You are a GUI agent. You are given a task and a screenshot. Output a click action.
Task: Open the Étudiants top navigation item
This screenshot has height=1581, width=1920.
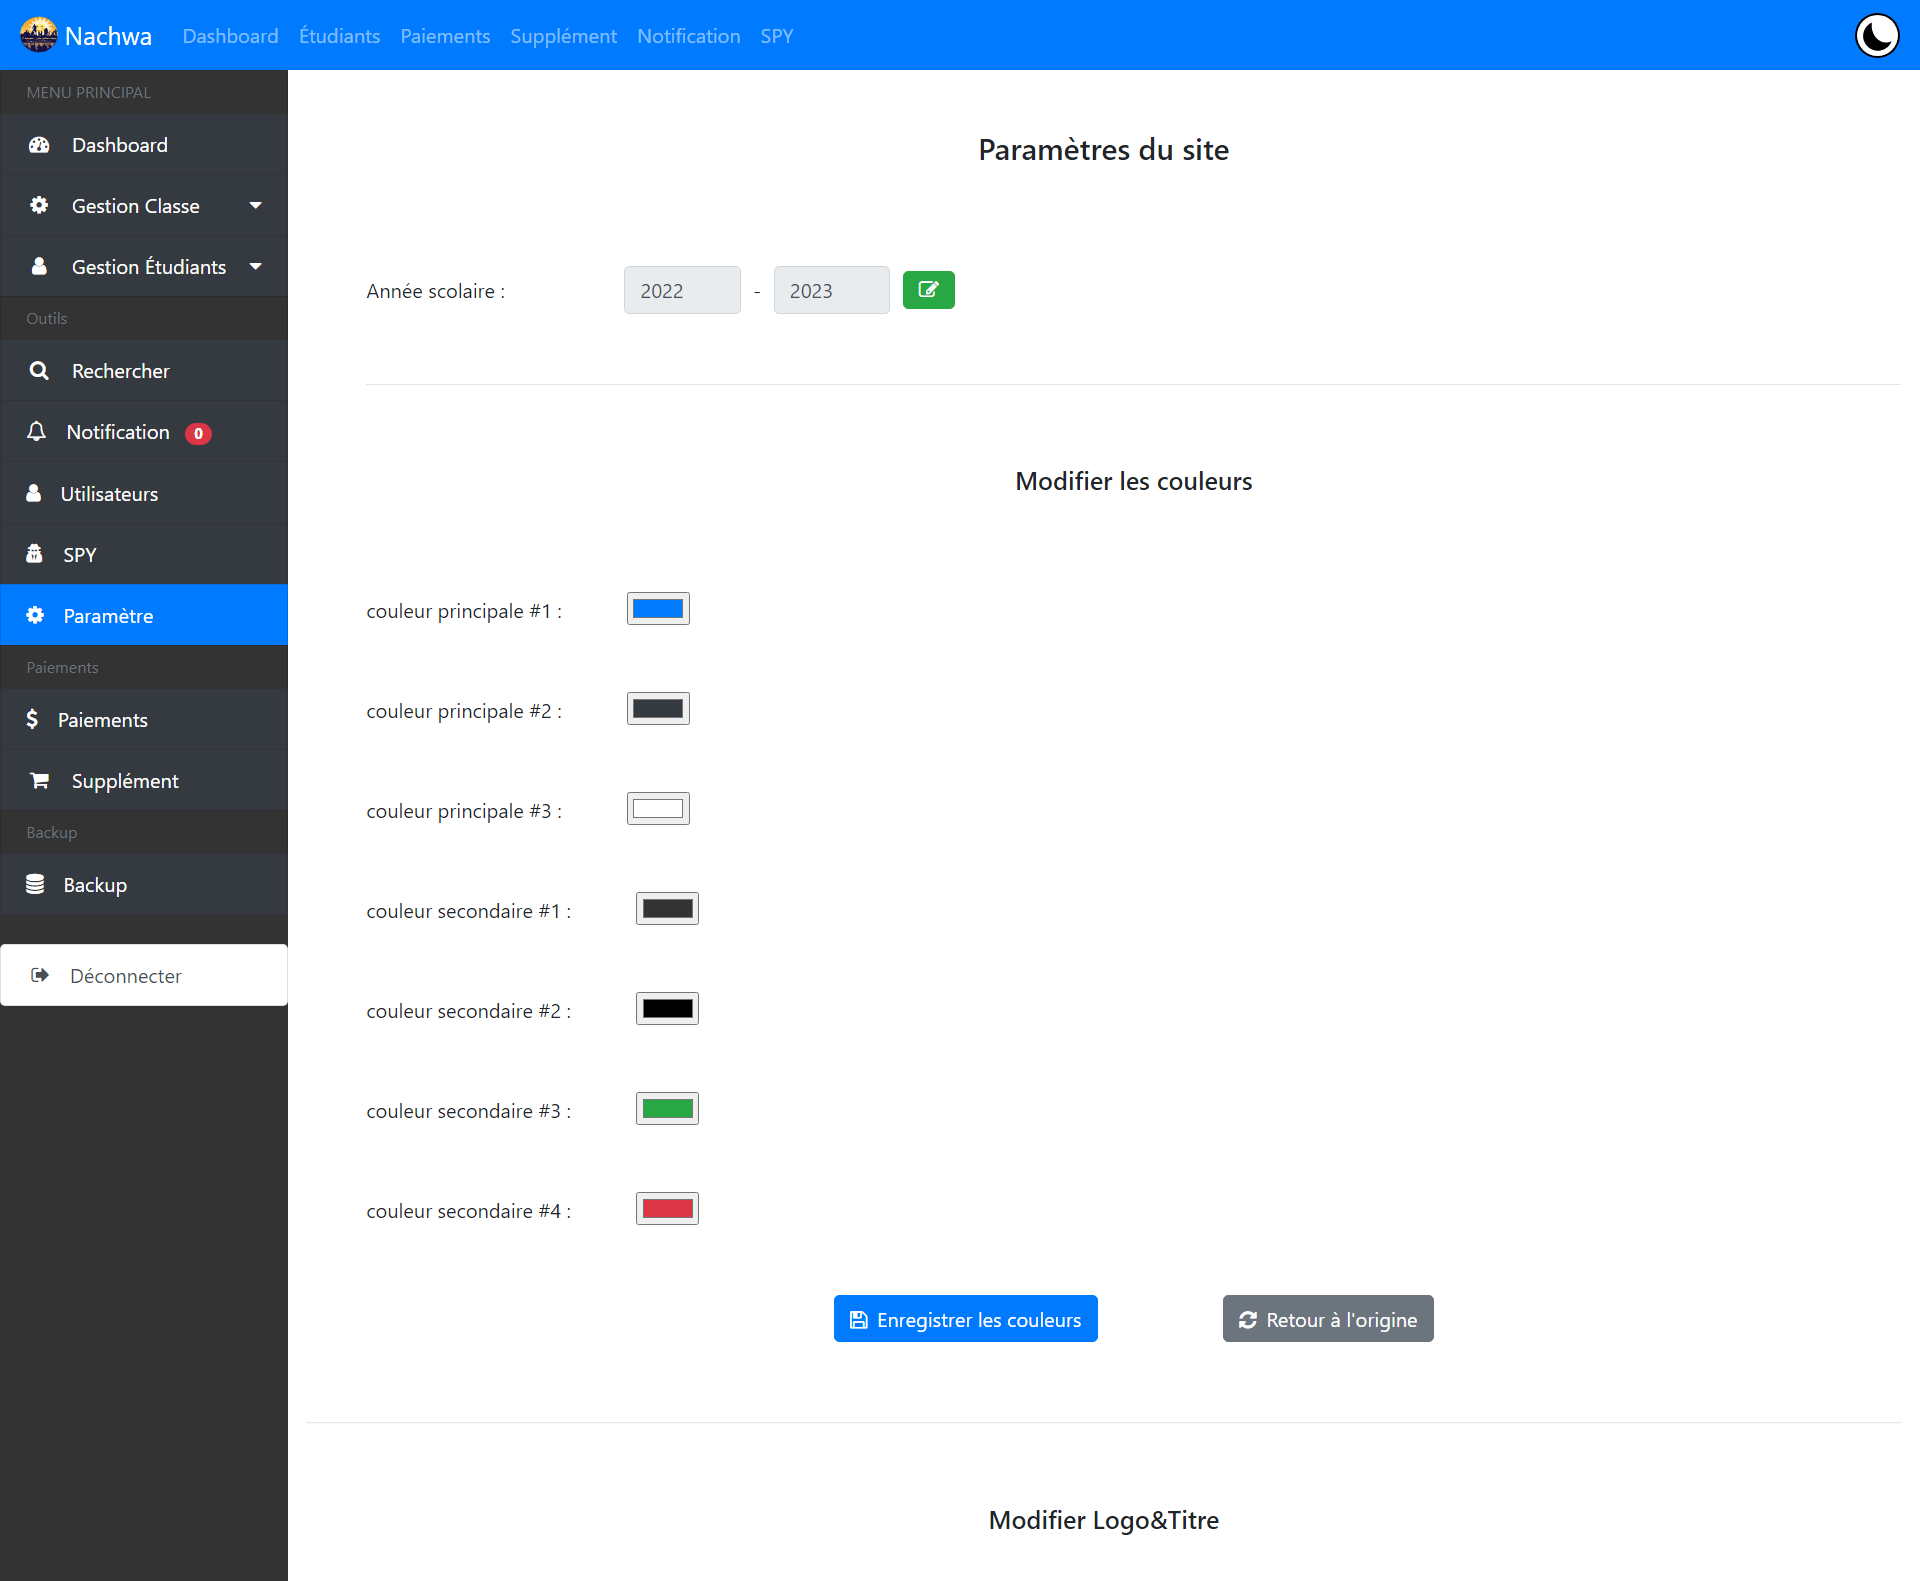coord(339,36)
